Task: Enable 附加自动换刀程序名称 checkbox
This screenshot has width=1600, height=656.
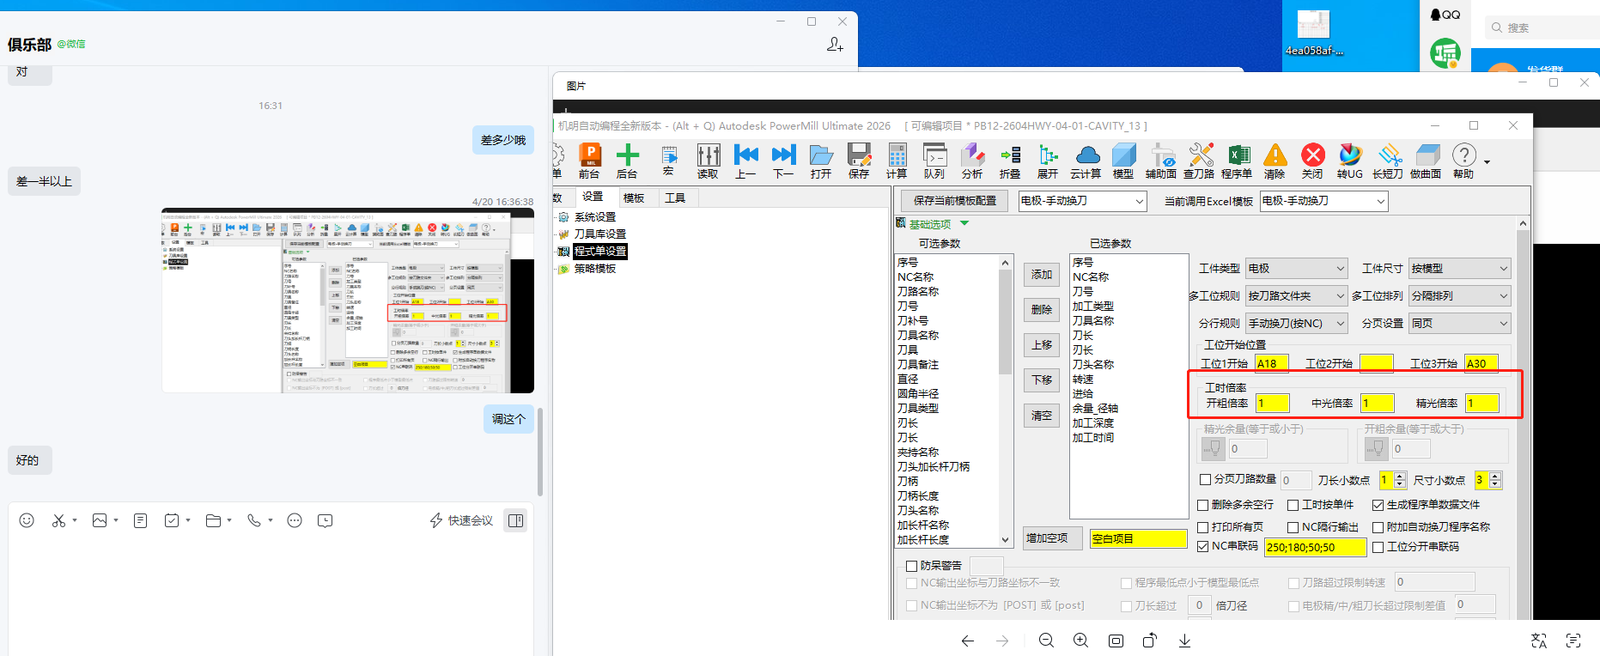Action: pyautogui.click(x=1378, y=527)
